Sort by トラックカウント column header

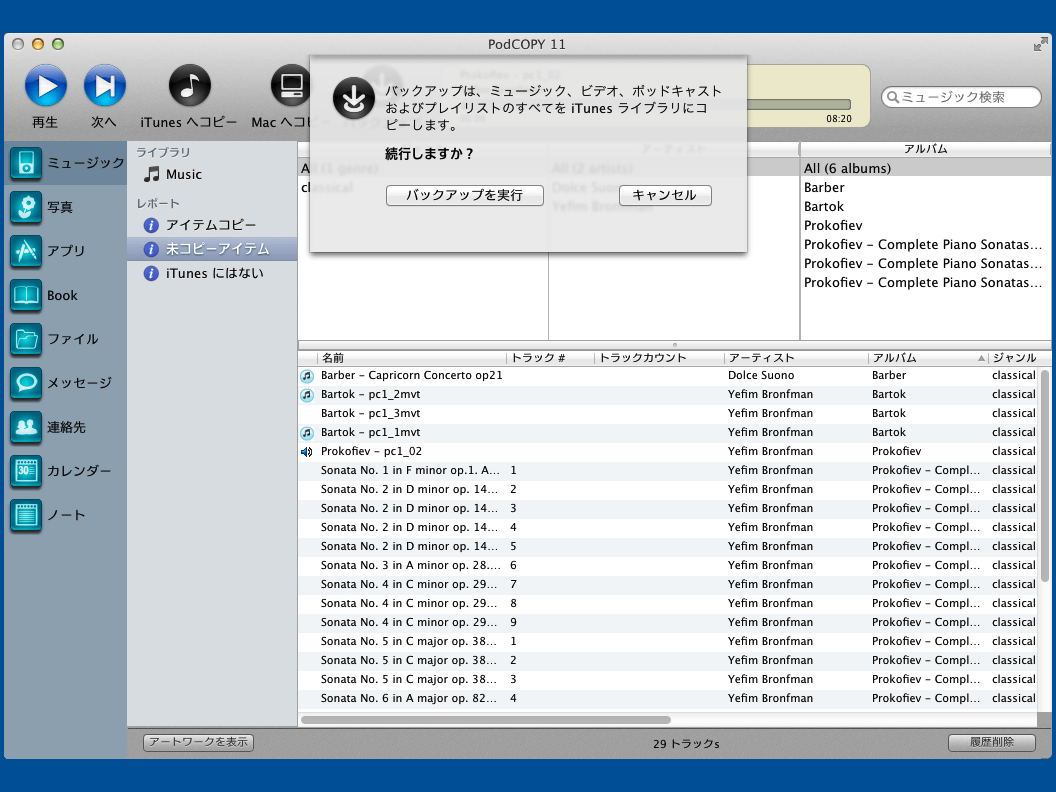click(x=659, y=358)
